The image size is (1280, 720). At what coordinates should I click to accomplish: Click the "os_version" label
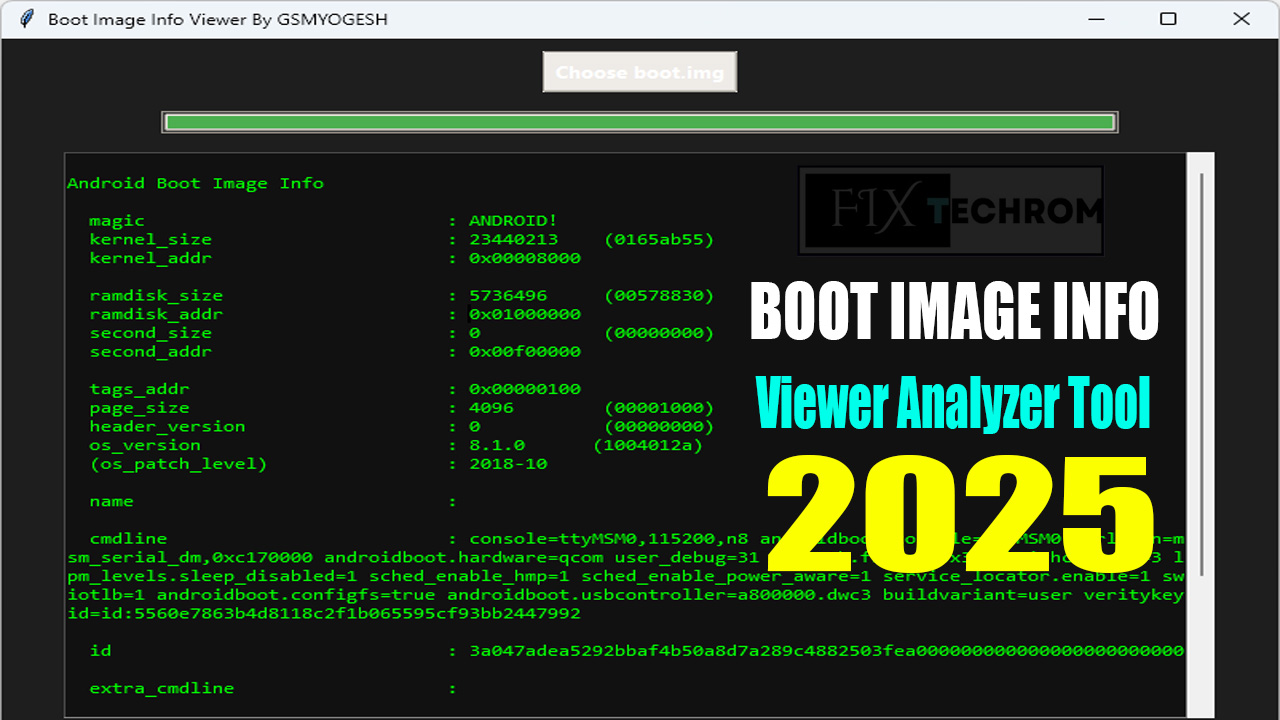145,445
